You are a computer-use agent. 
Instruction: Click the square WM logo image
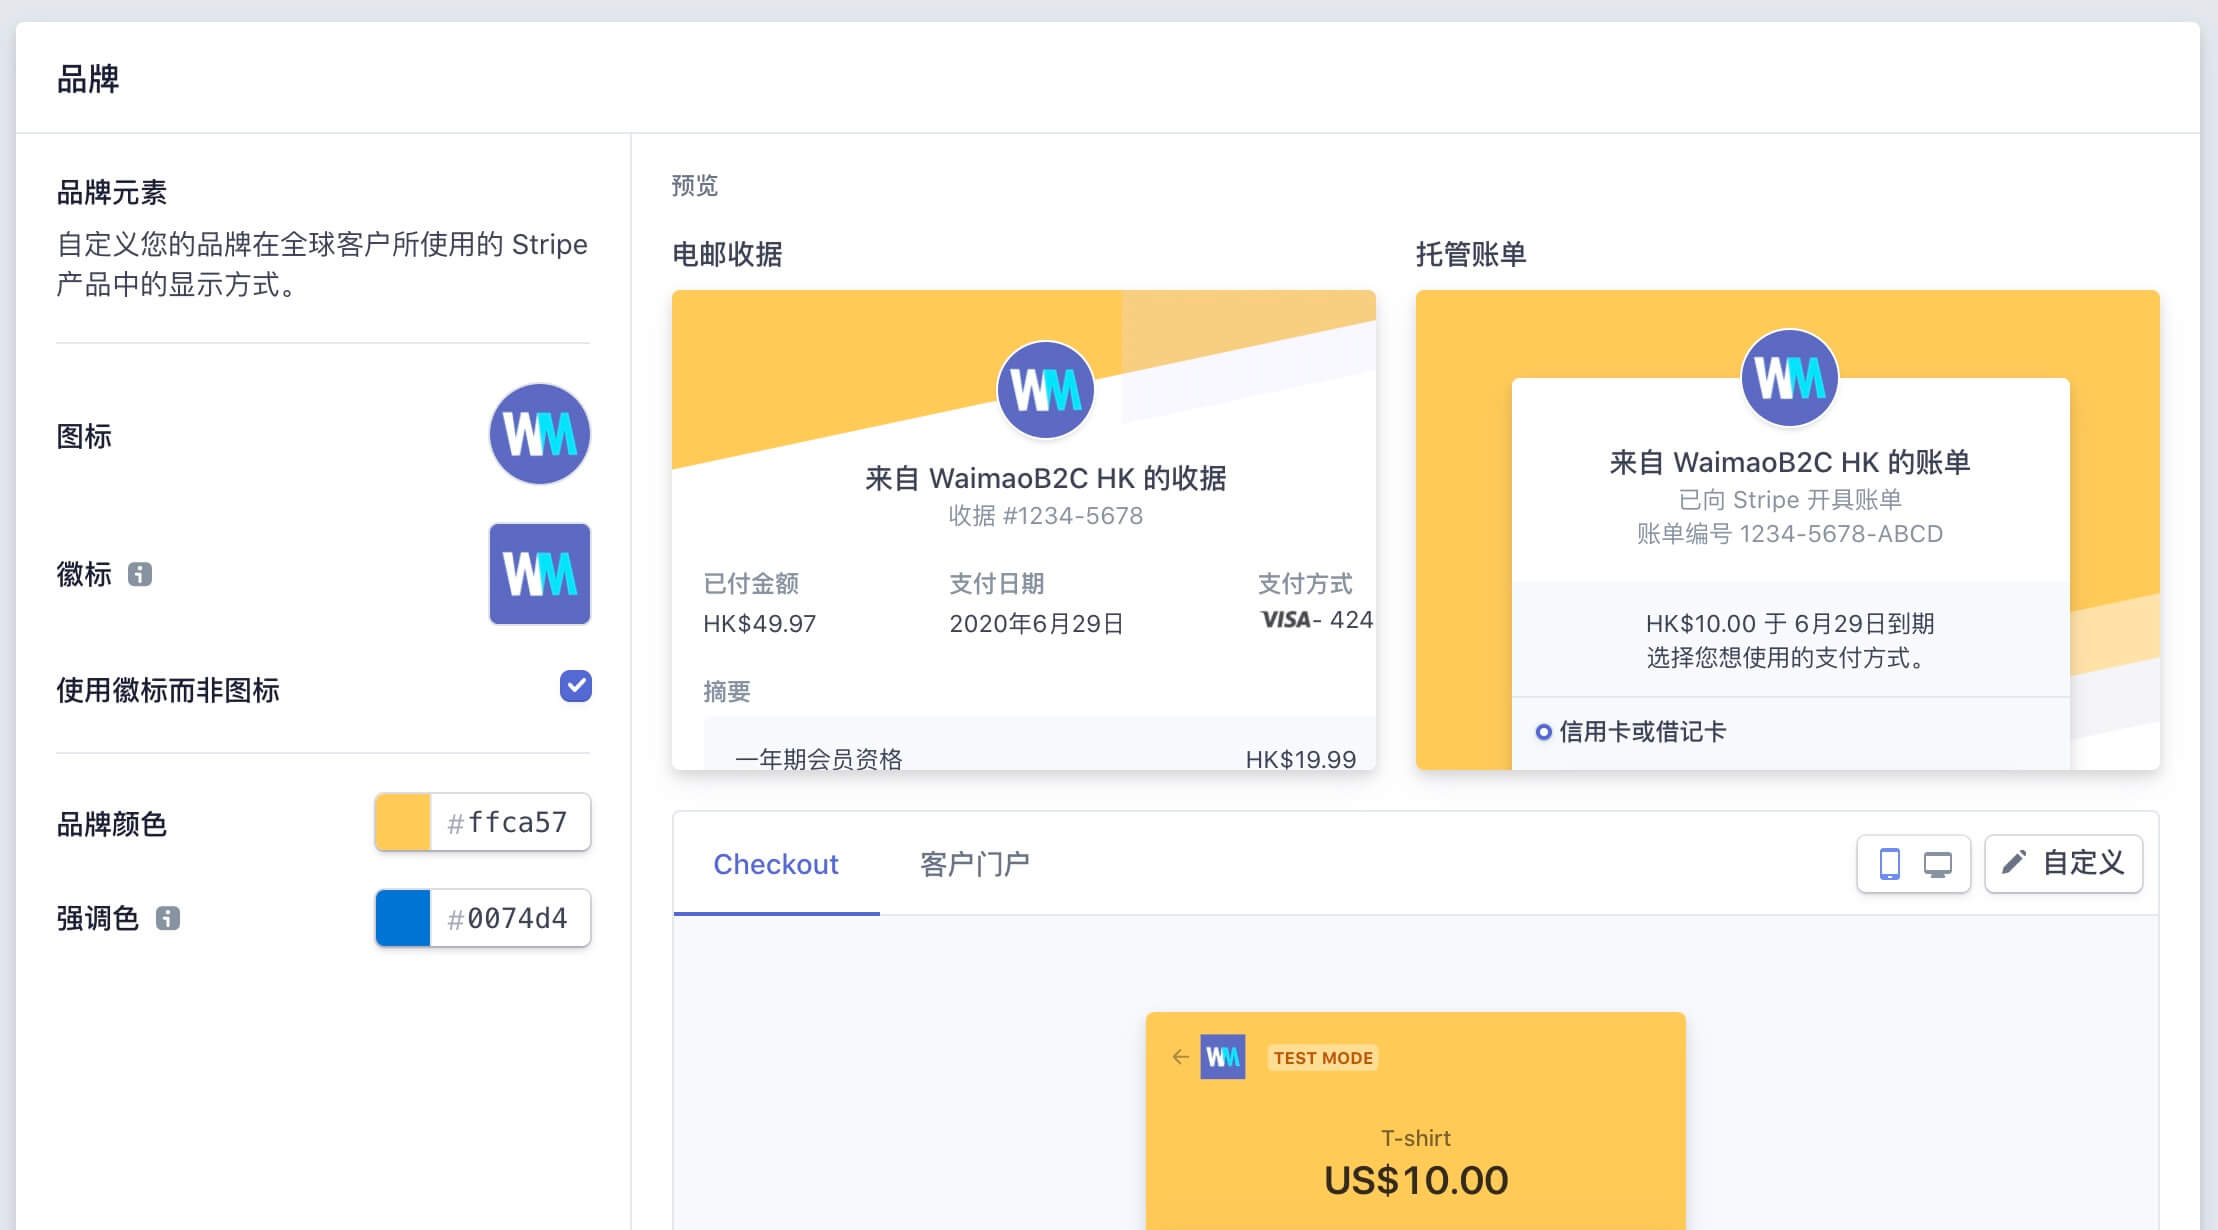point(540,574)
